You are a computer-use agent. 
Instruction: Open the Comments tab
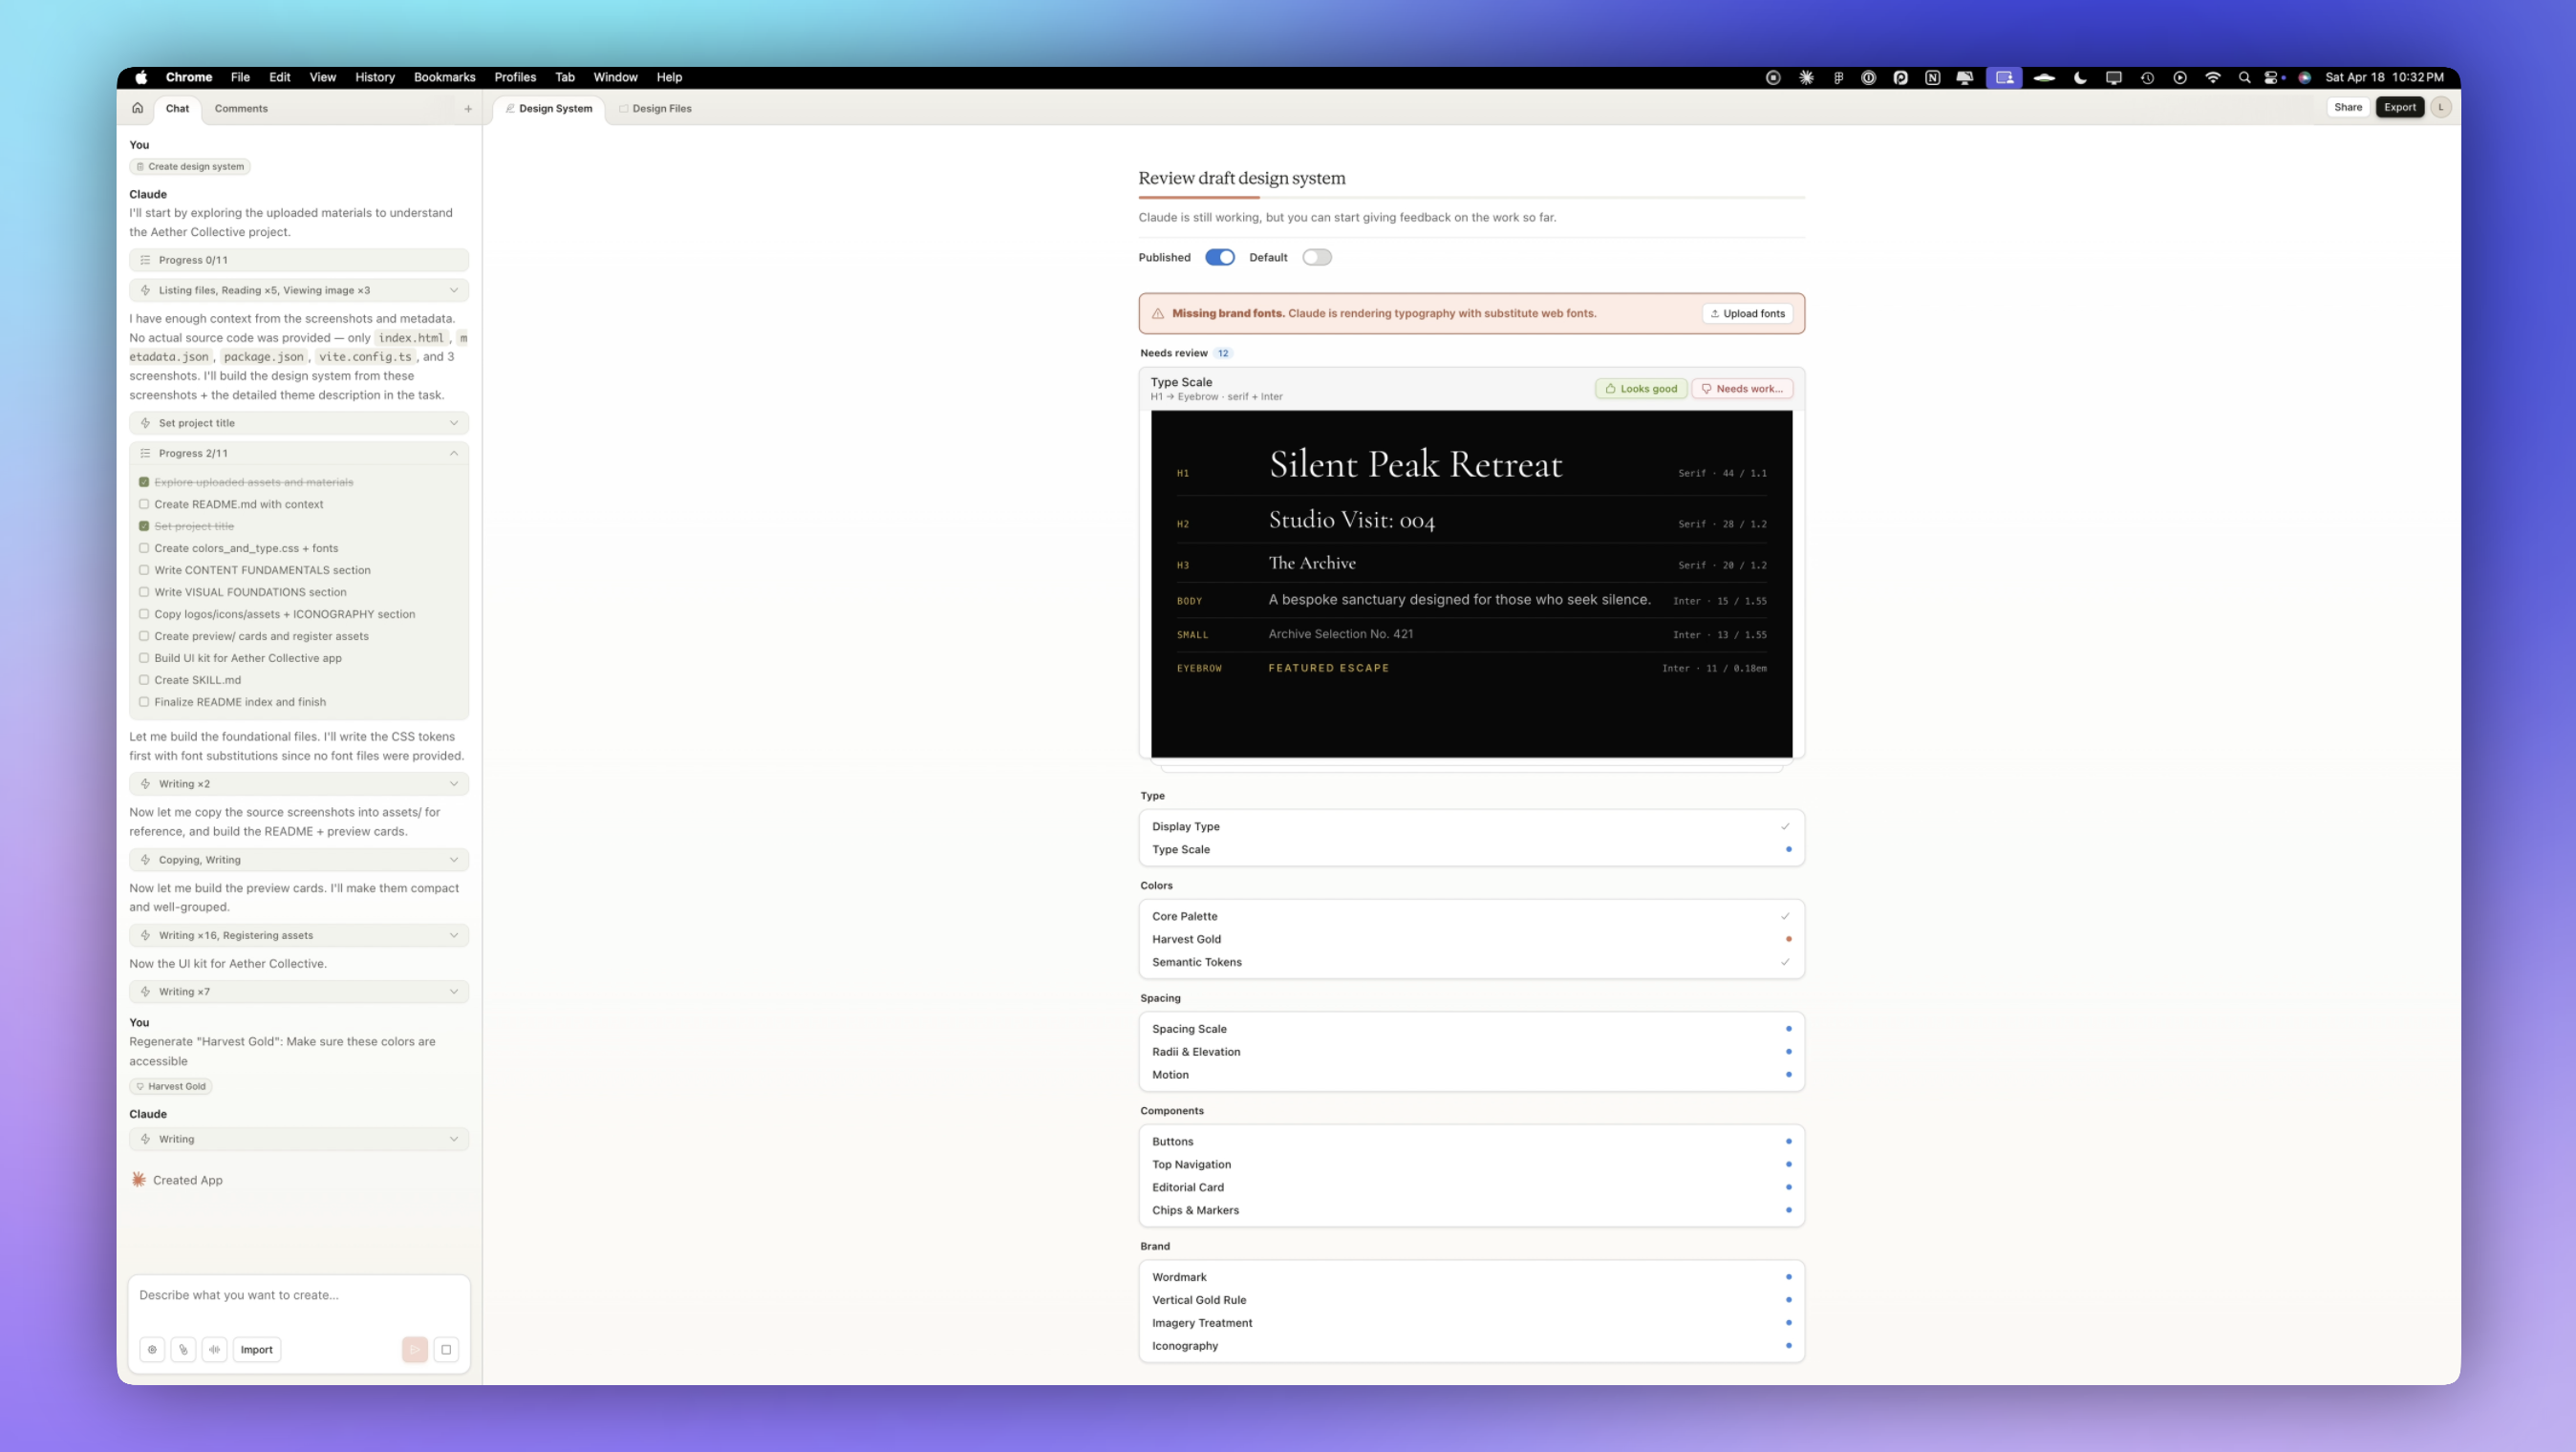click(x=241, y=108)
